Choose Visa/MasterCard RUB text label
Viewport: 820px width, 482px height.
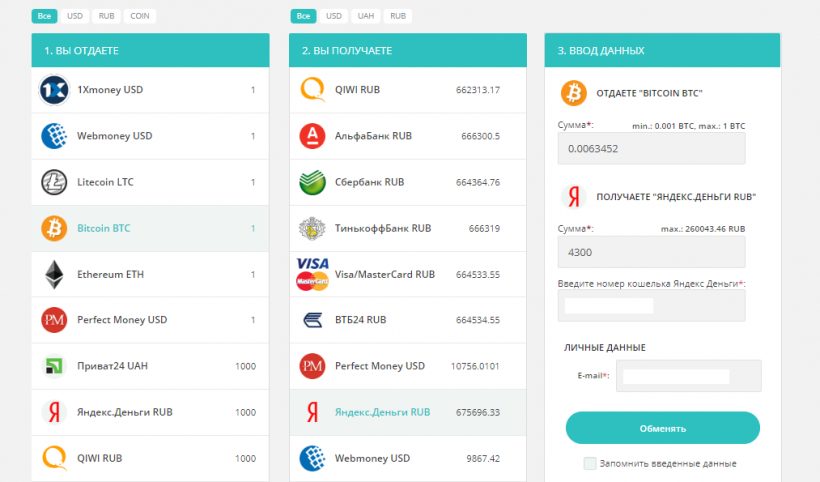coord(385,274)
